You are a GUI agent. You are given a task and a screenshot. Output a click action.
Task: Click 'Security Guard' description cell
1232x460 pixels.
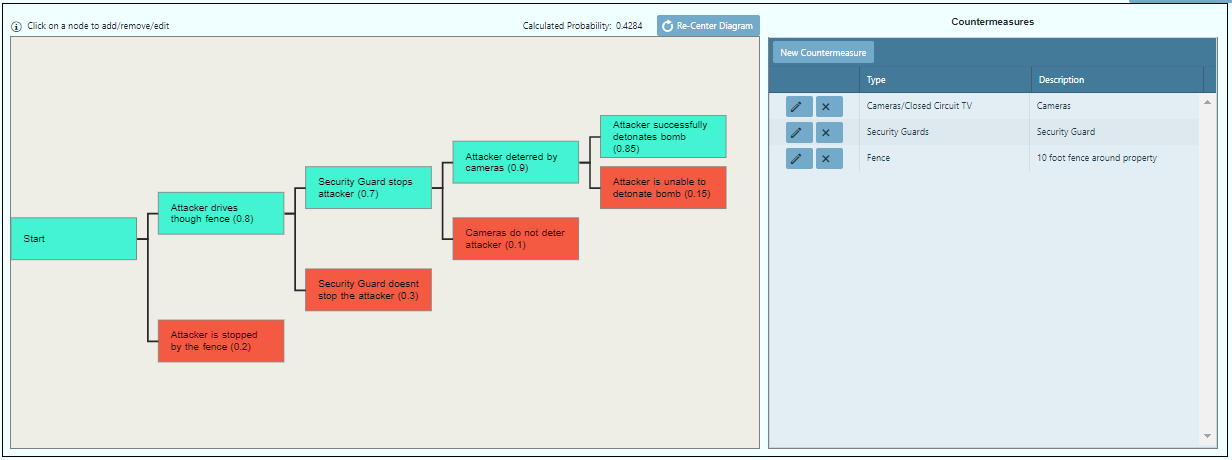click(x=1116, y=132)
